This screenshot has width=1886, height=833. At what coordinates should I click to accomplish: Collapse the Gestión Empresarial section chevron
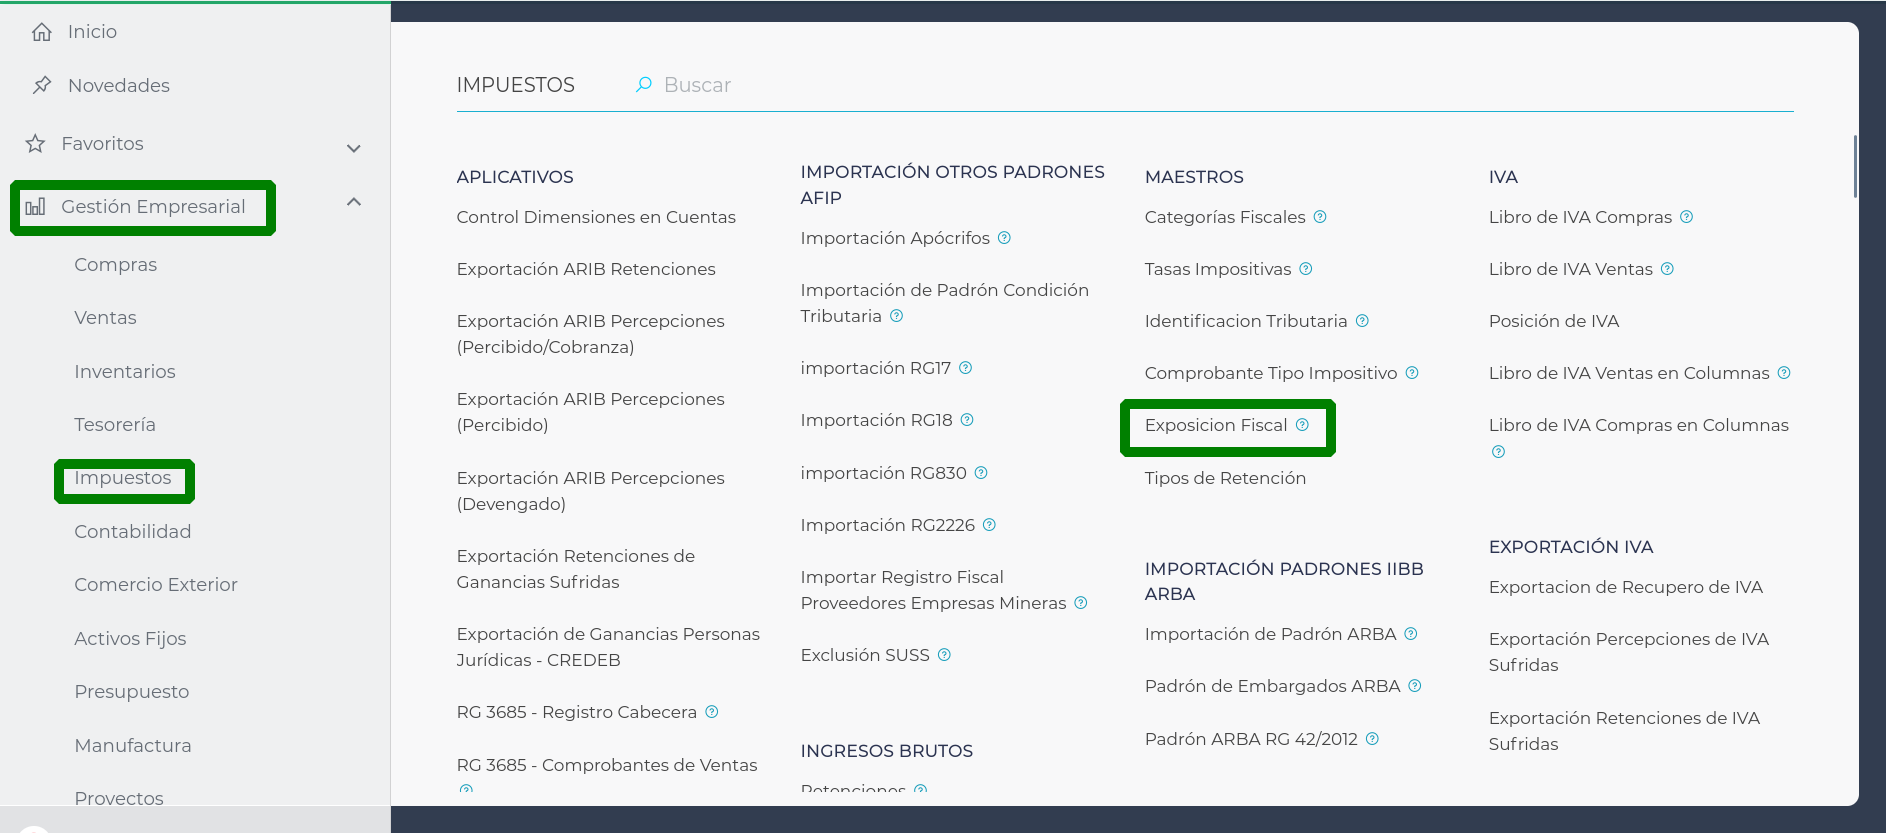(353, 202)
